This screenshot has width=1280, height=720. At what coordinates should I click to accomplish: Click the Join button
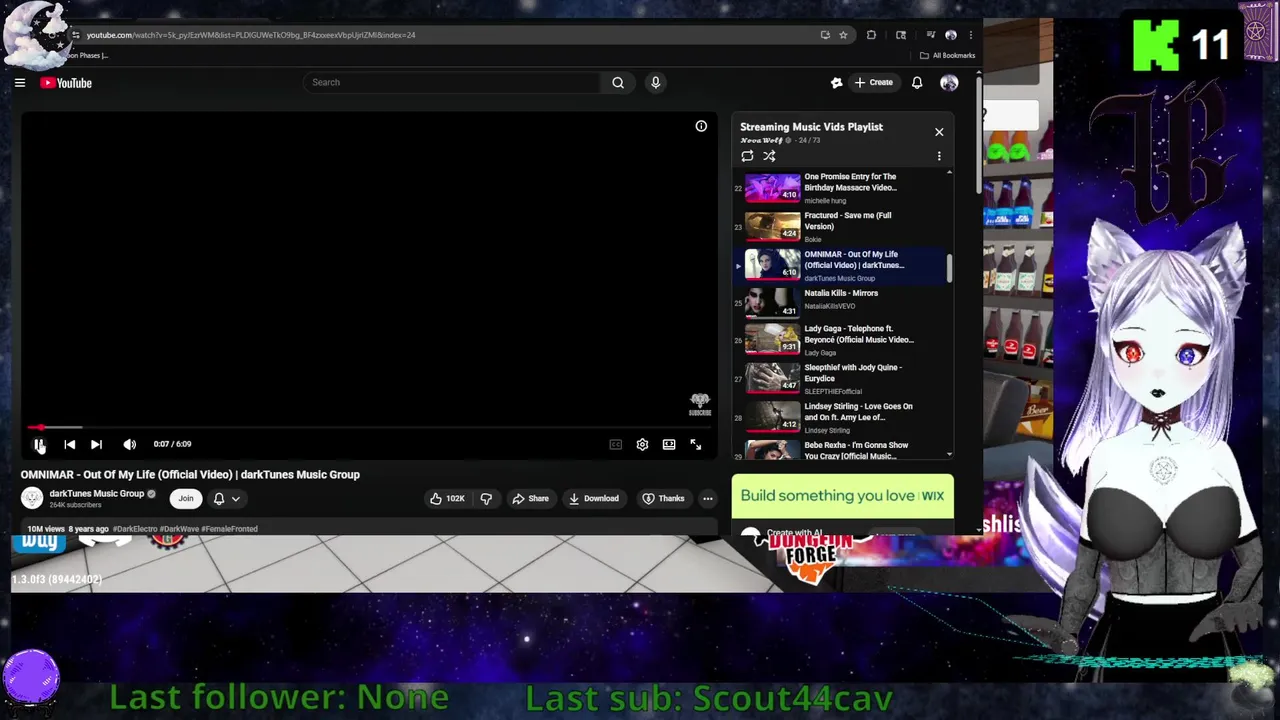tap(186, 498)
